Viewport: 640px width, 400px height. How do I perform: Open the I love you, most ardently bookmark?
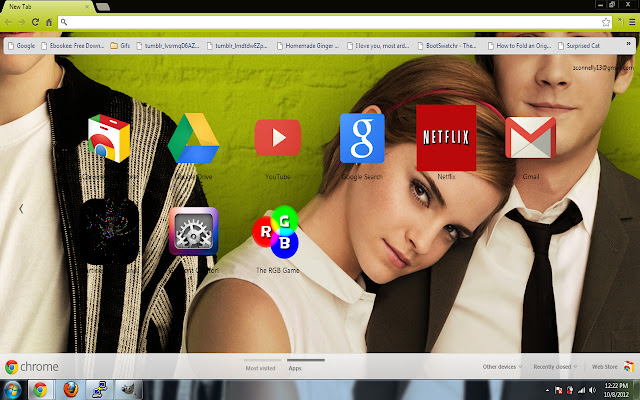(x=378, y=46)
